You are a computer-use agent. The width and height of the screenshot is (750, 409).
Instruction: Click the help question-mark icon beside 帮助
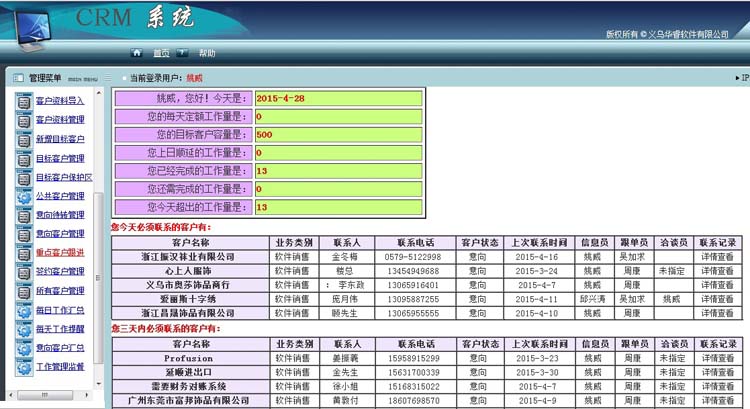point(182,53)
